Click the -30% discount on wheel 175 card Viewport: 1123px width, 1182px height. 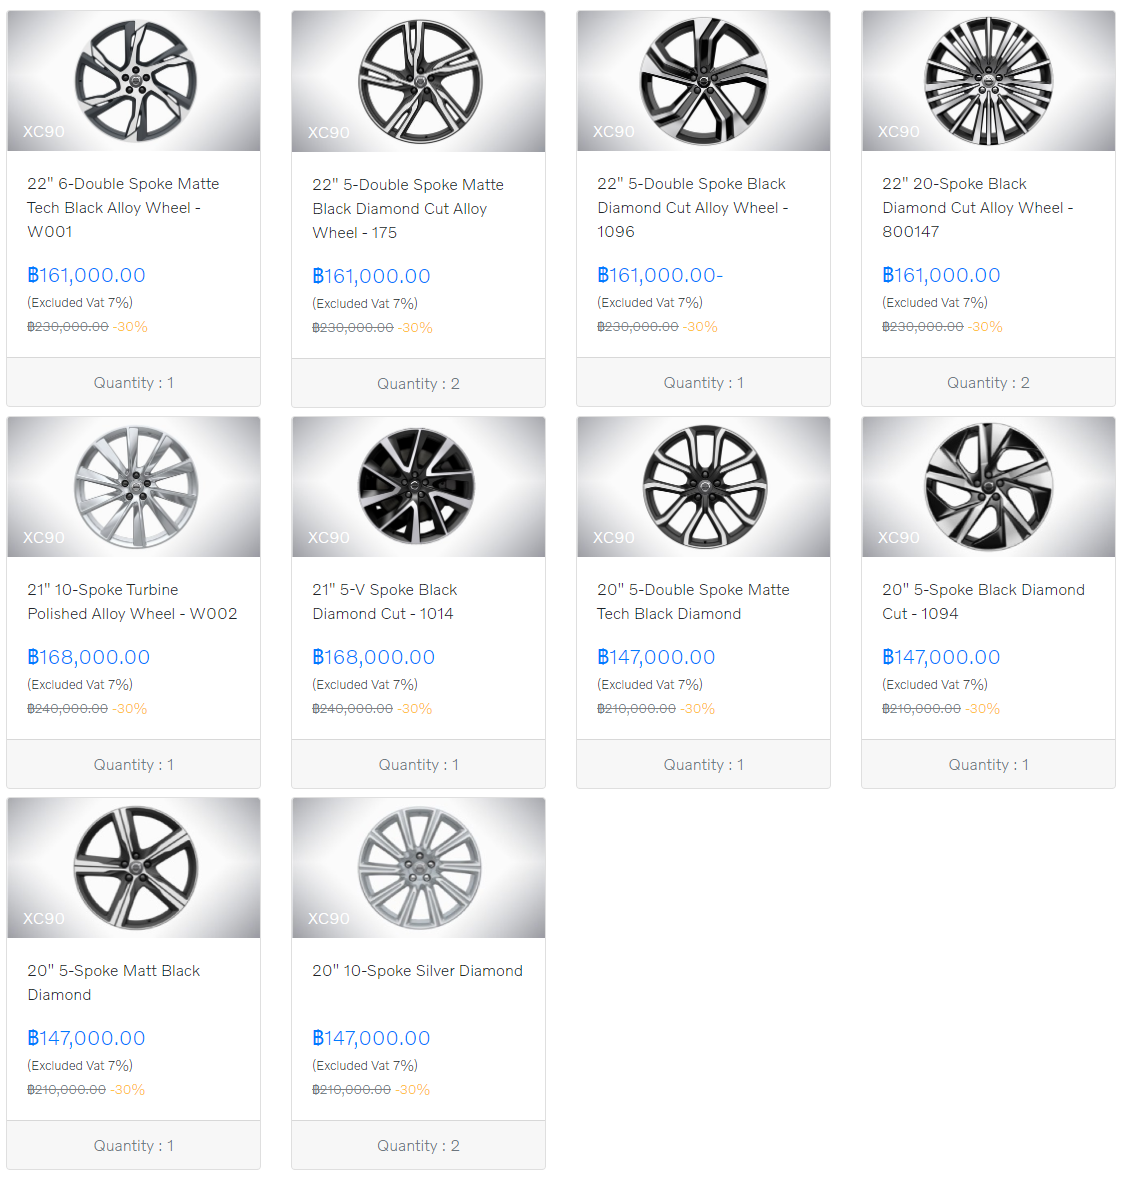(x=415, y=328)
